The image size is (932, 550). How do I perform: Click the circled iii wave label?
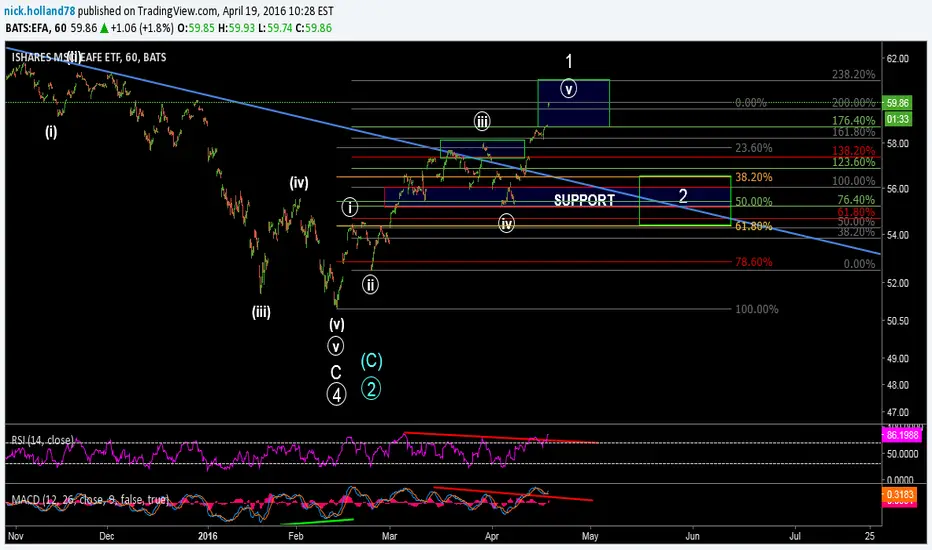[481, 121]
